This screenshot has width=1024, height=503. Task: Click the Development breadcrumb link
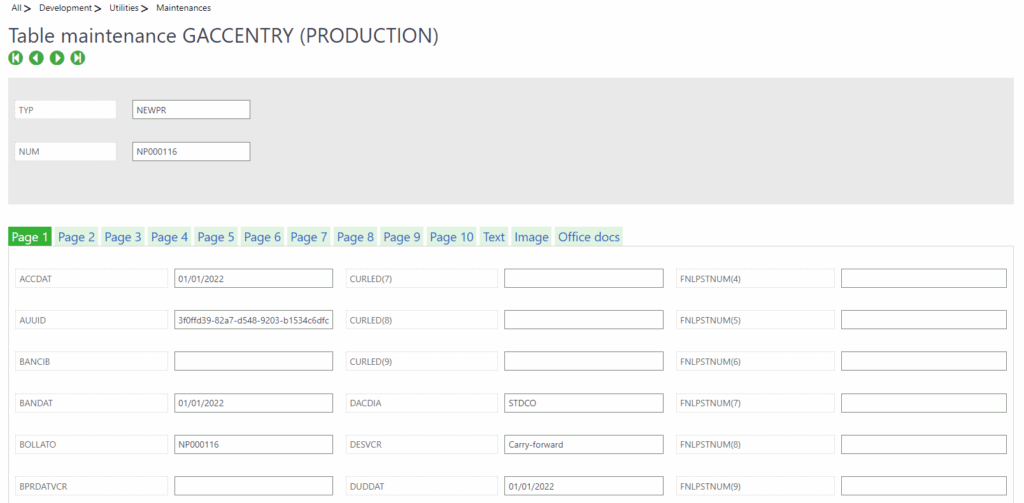[65, 8]
